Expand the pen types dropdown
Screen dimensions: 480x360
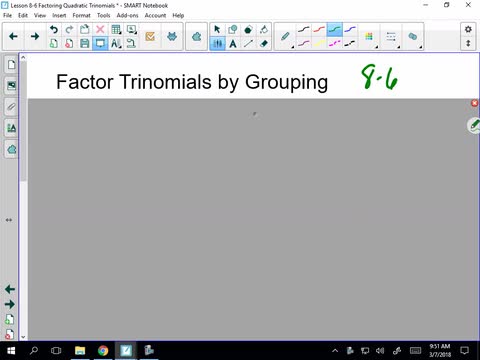click(286, 37)
